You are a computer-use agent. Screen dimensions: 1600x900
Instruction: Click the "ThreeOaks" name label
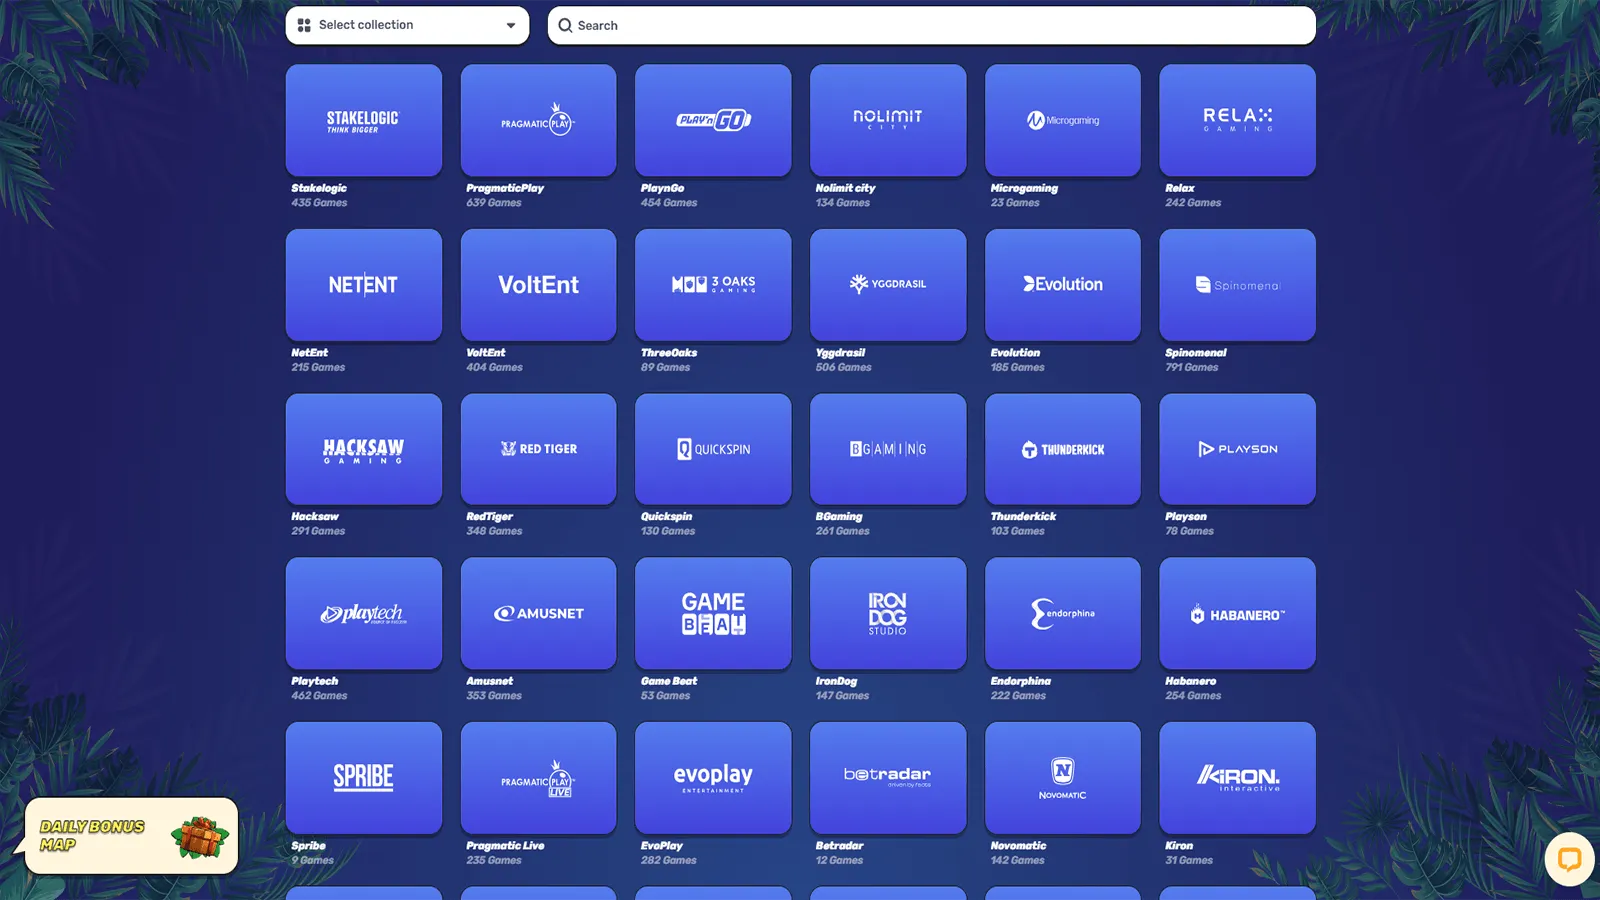(x=669, y=353)
